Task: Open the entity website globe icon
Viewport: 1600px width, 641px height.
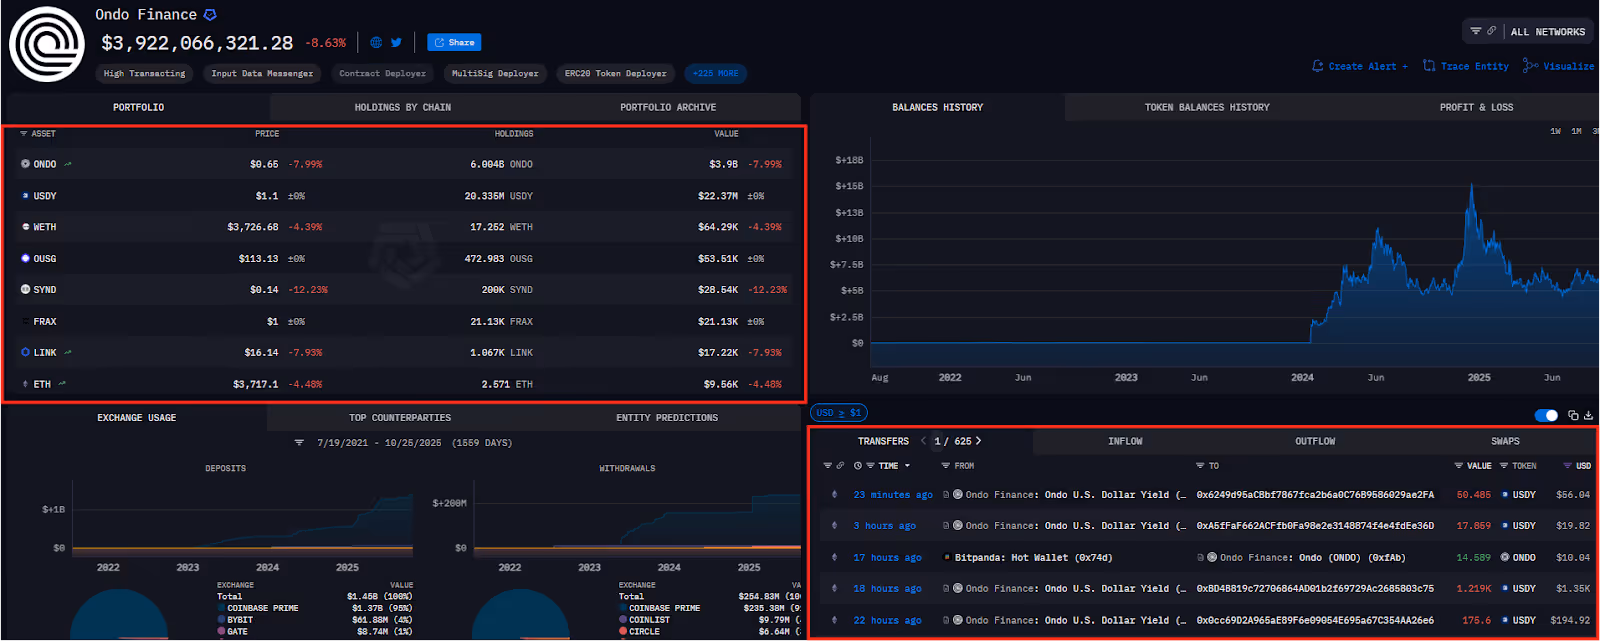Action: click(376, 43)
